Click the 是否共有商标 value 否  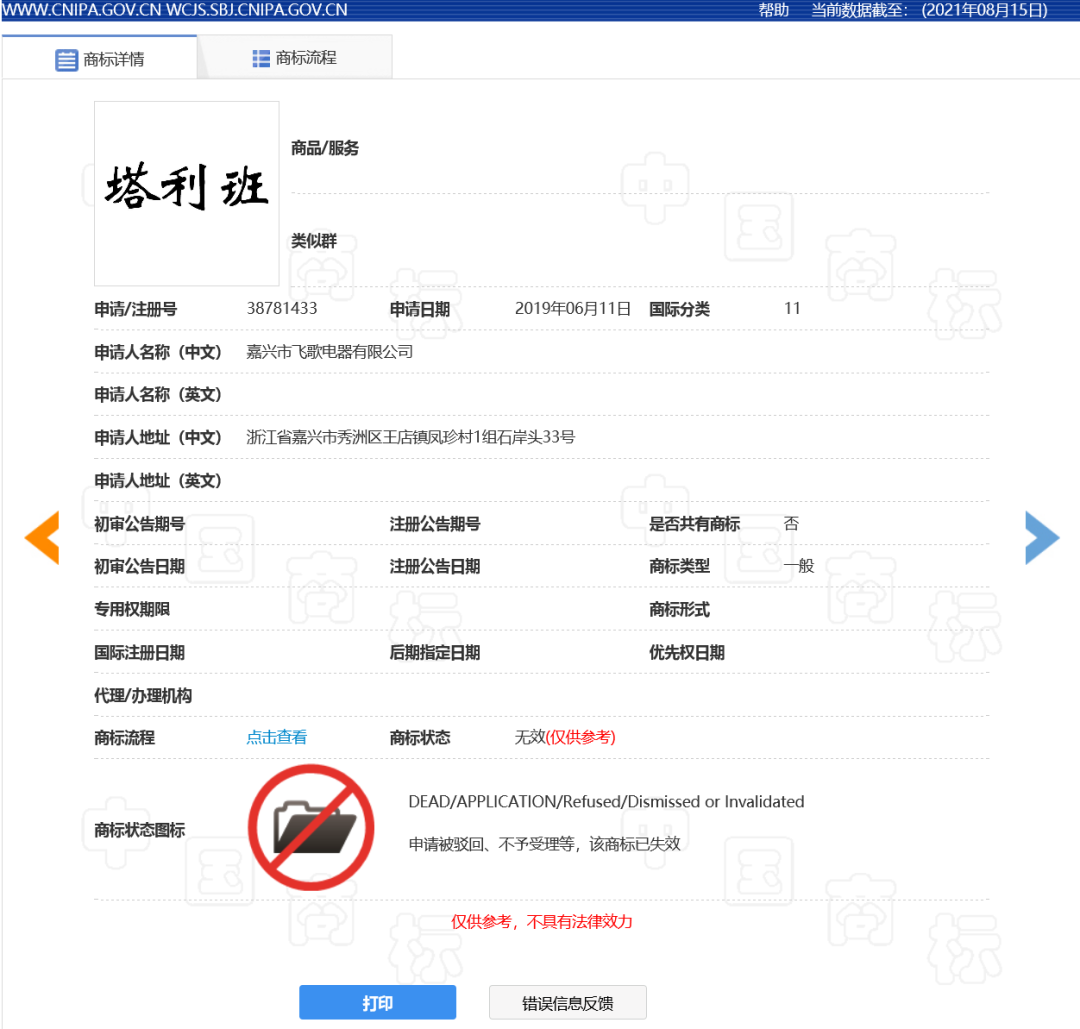coord(789,523)
